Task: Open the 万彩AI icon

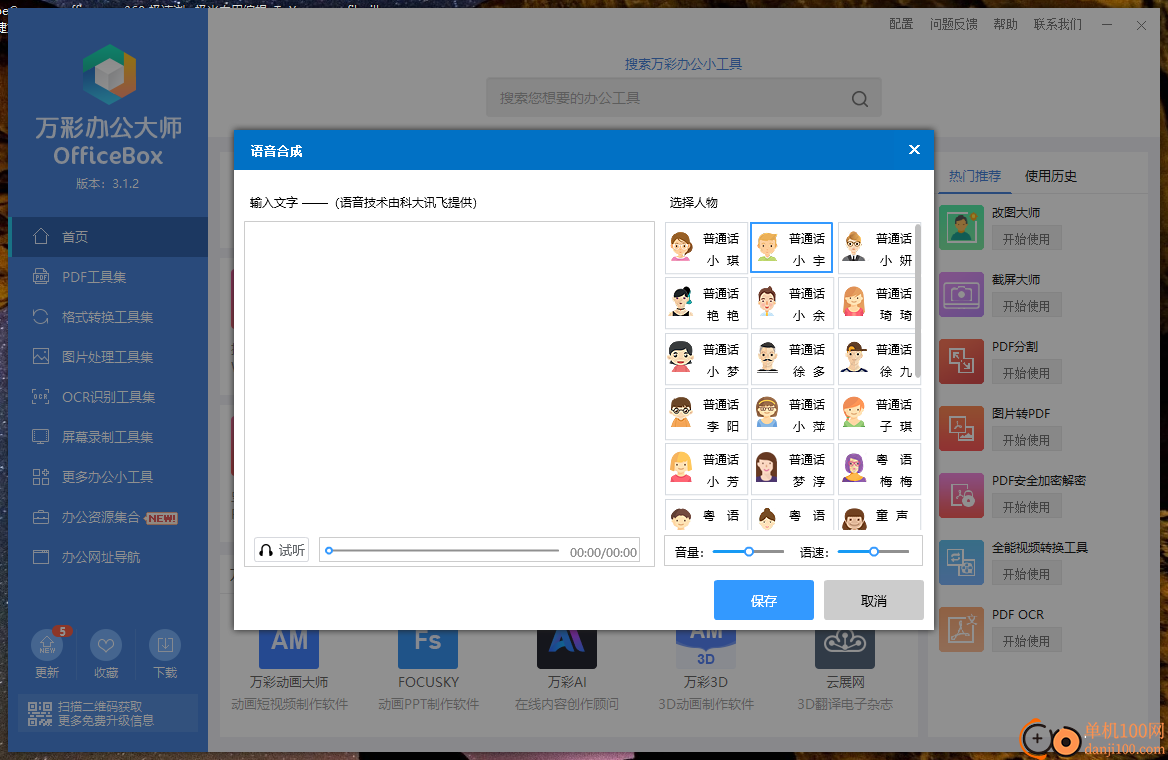Action: pyautogui.click(x=567, y=648)
